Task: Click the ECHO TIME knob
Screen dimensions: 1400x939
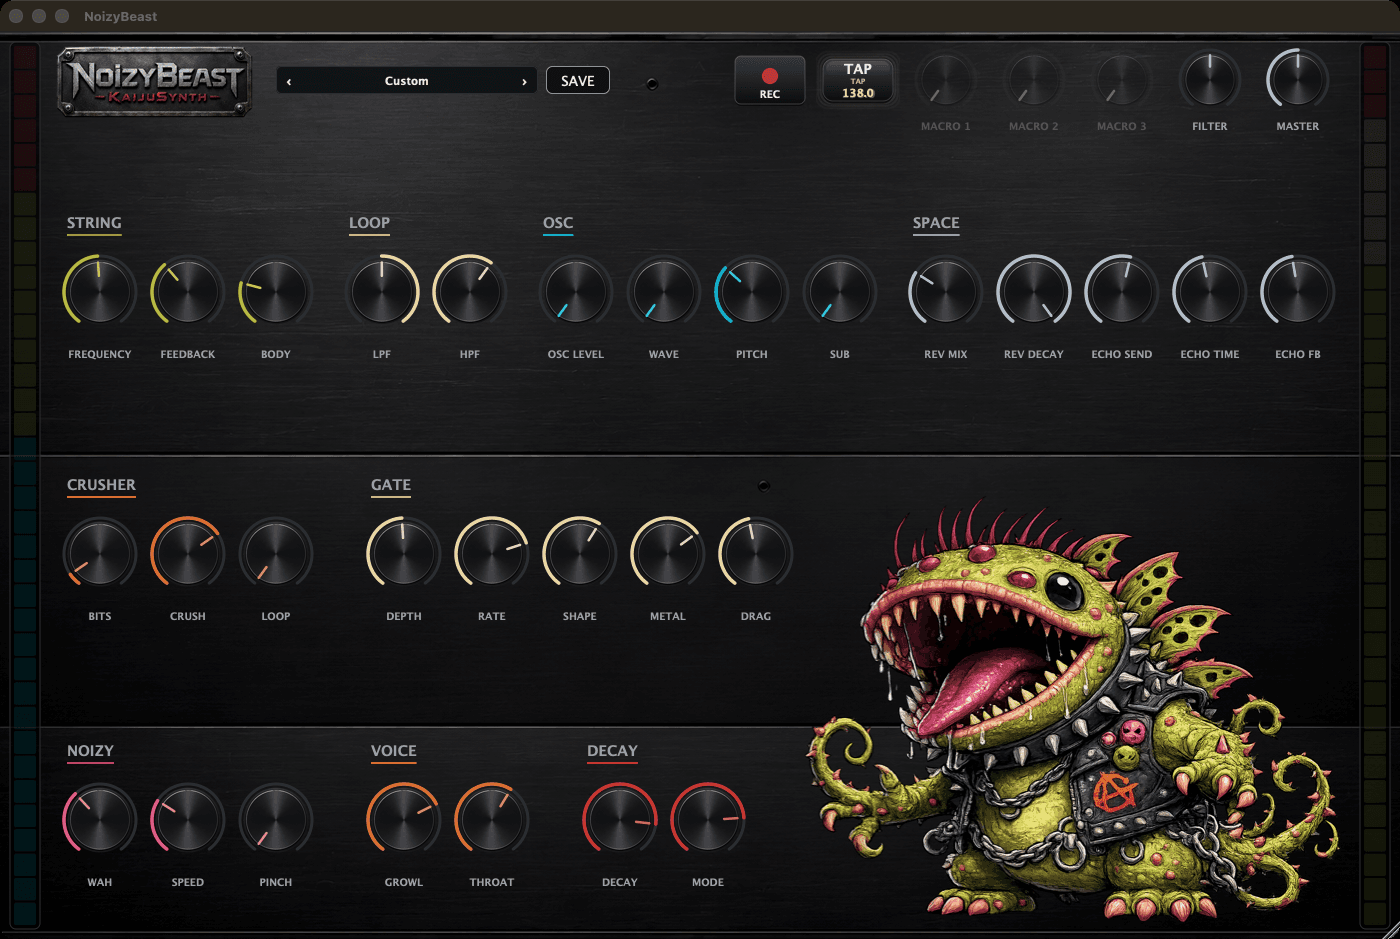Action: pos(1210,292)
